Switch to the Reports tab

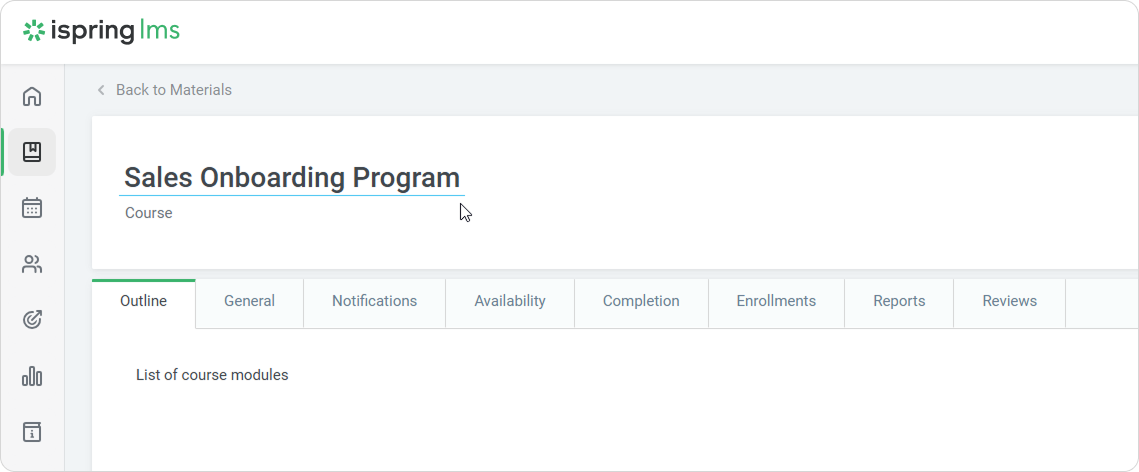899,301
